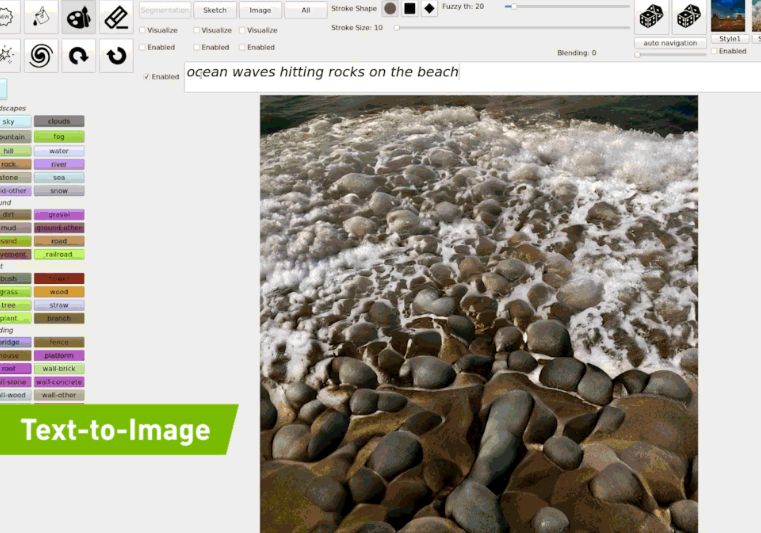Pick the tree label swatch
The width and height of the screenshot is (761, 533).
15,305
